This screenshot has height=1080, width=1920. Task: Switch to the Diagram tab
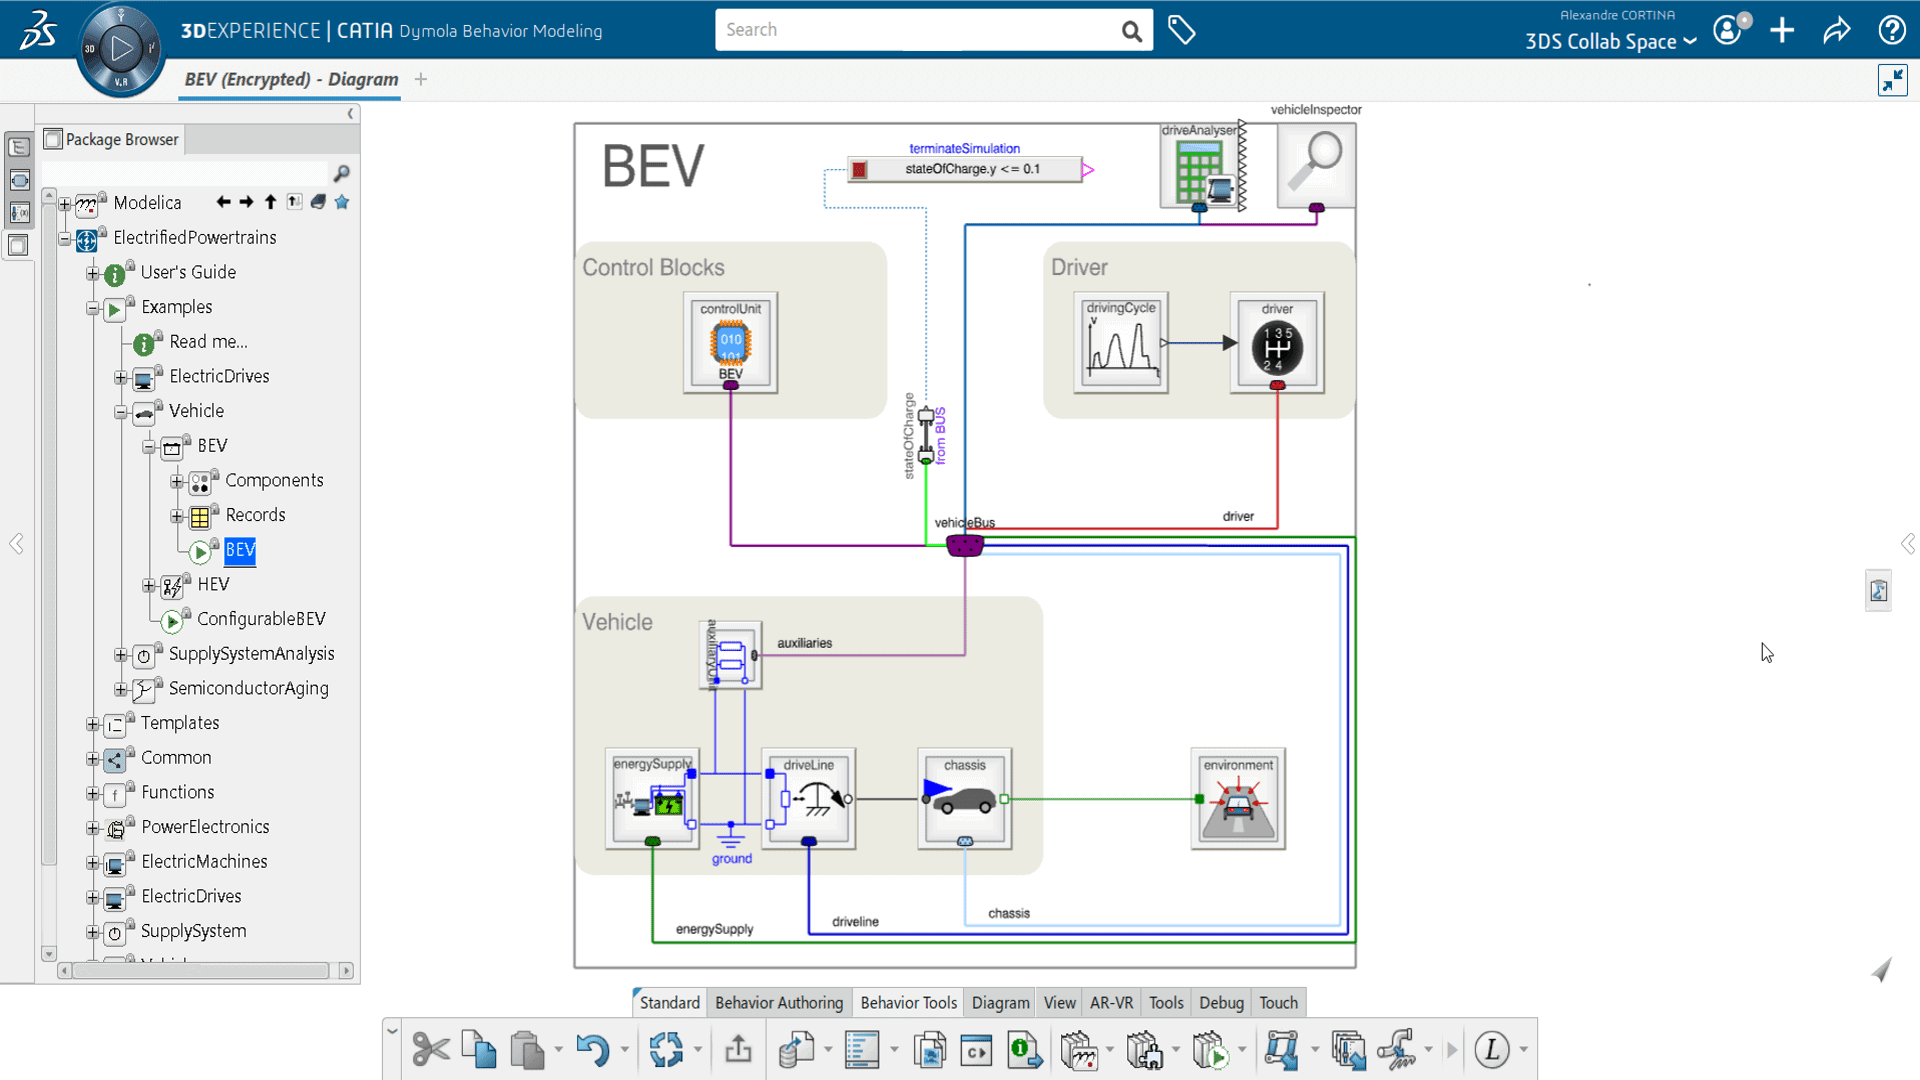coord(1000,1002)
